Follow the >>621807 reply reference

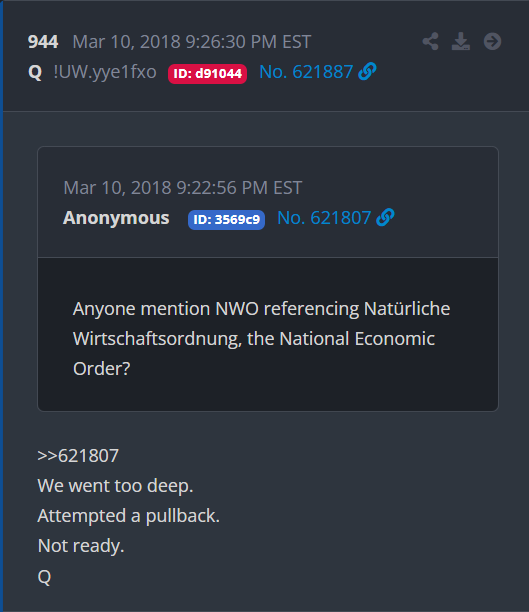coord(78,455)
